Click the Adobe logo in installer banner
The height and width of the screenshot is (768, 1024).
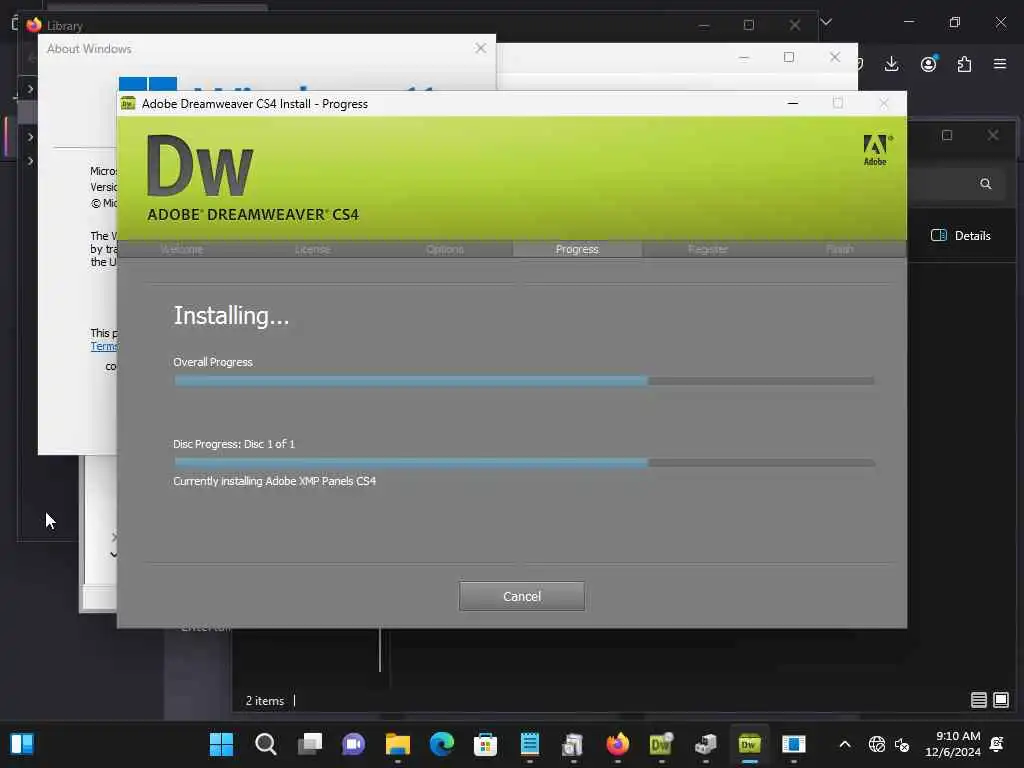[x=875, y=150]
